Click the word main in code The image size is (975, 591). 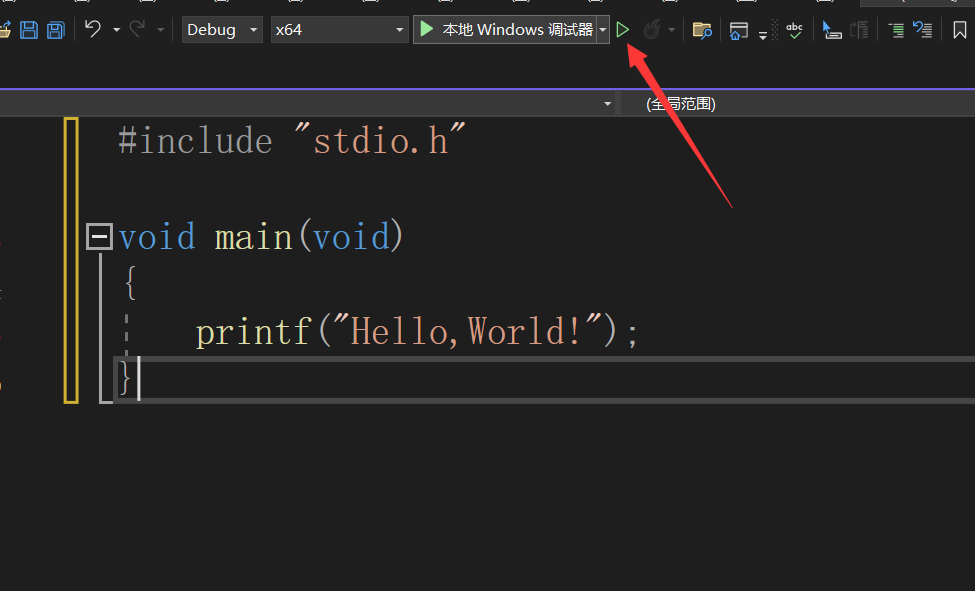click(253, 238)
